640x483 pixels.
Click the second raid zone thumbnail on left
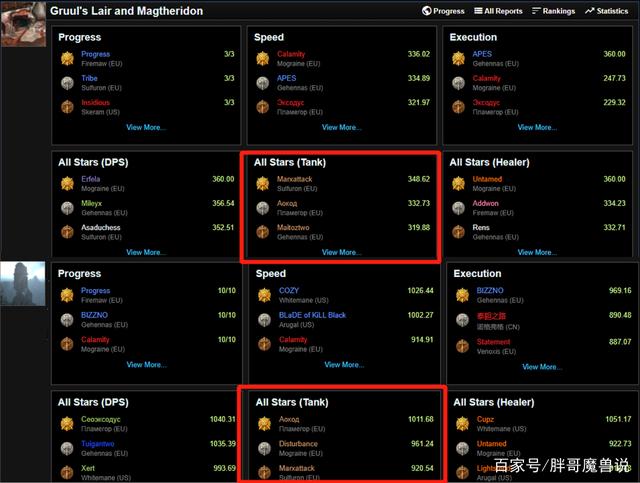(22, 284)
